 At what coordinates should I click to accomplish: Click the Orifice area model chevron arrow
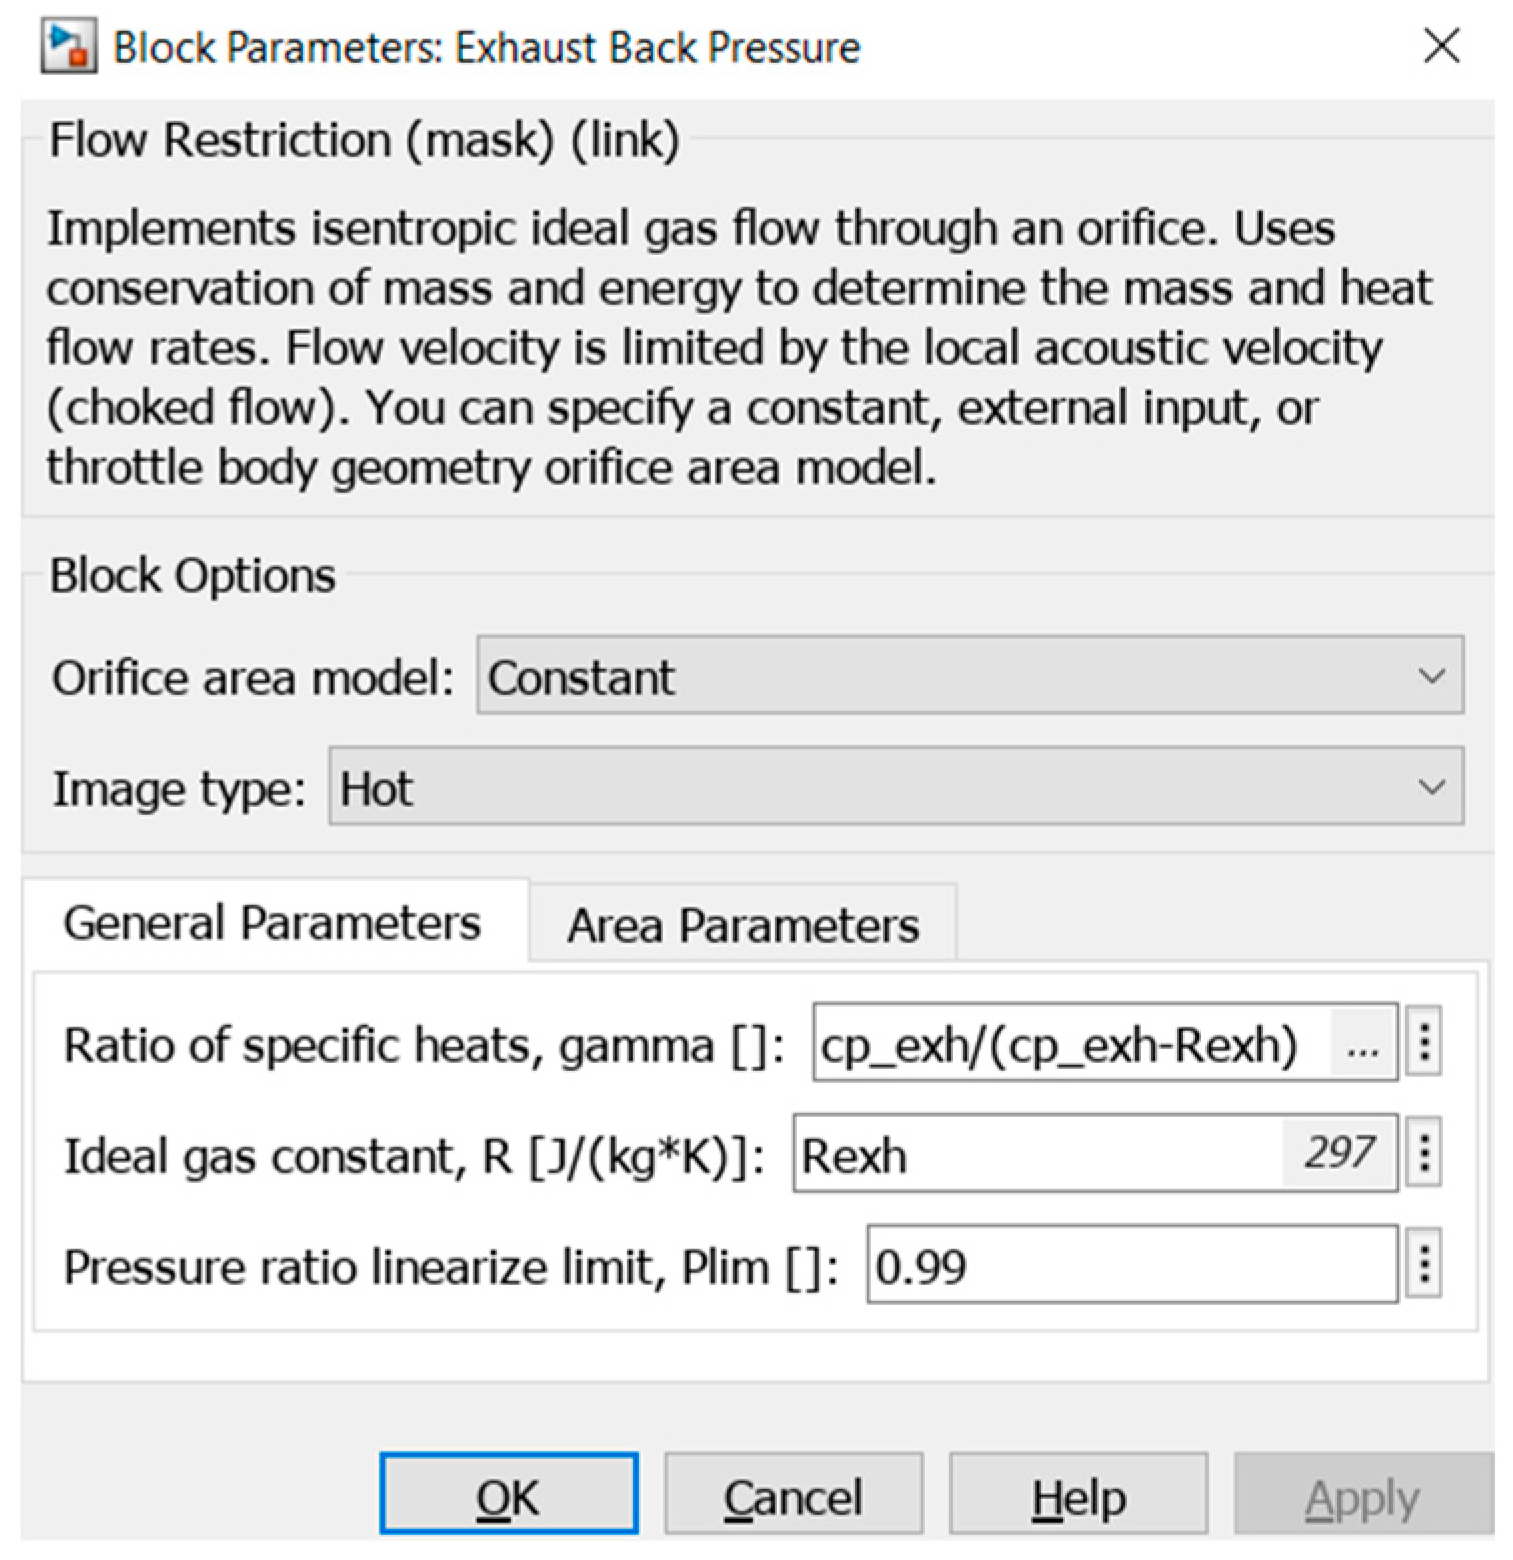point(1431,676)
